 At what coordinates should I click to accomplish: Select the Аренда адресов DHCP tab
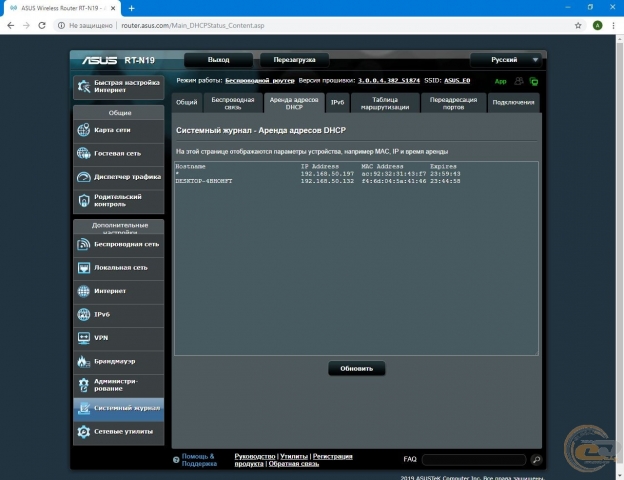coord(294,103)
